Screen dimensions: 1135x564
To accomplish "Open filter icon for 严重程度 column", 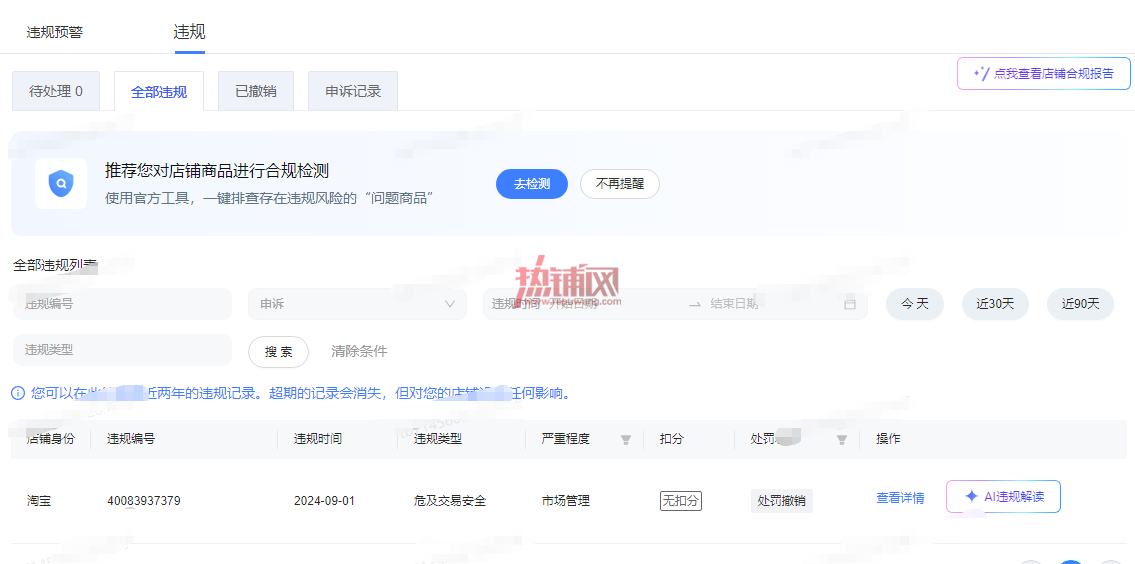I will tap(626, 439).
